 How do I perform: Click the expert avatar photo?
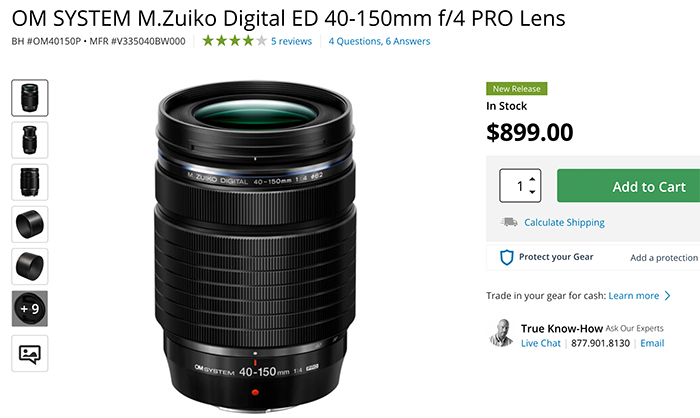point(502,333)
